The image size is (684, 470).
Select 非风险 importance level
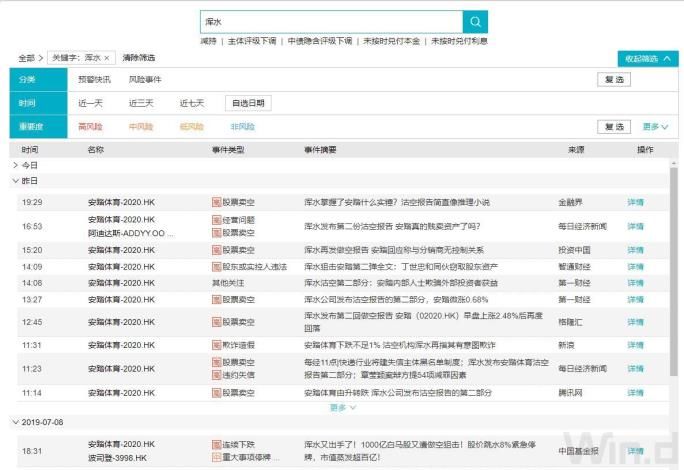coord(243,127)
